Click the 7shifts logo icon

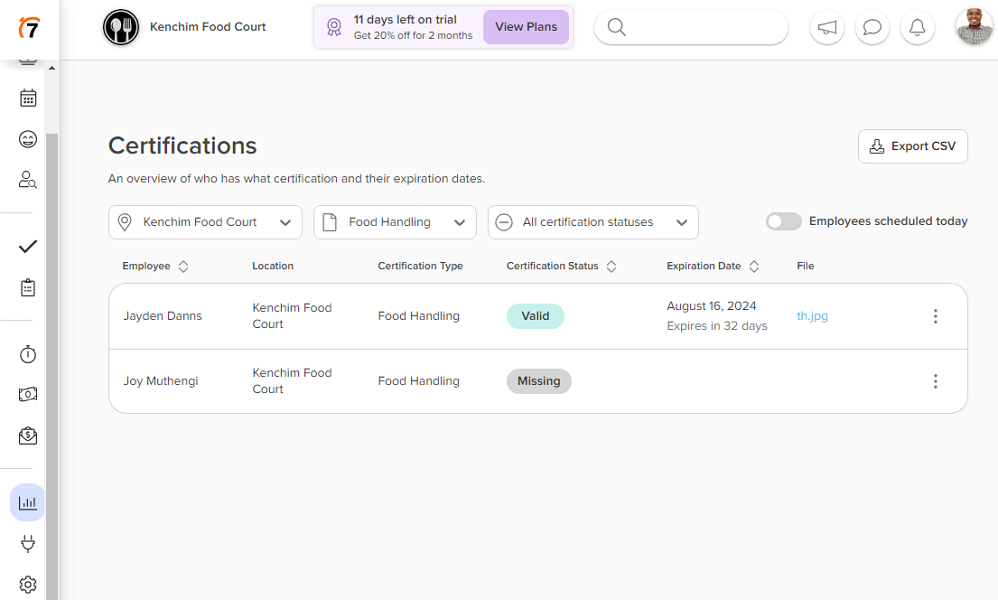coord(29,27)
